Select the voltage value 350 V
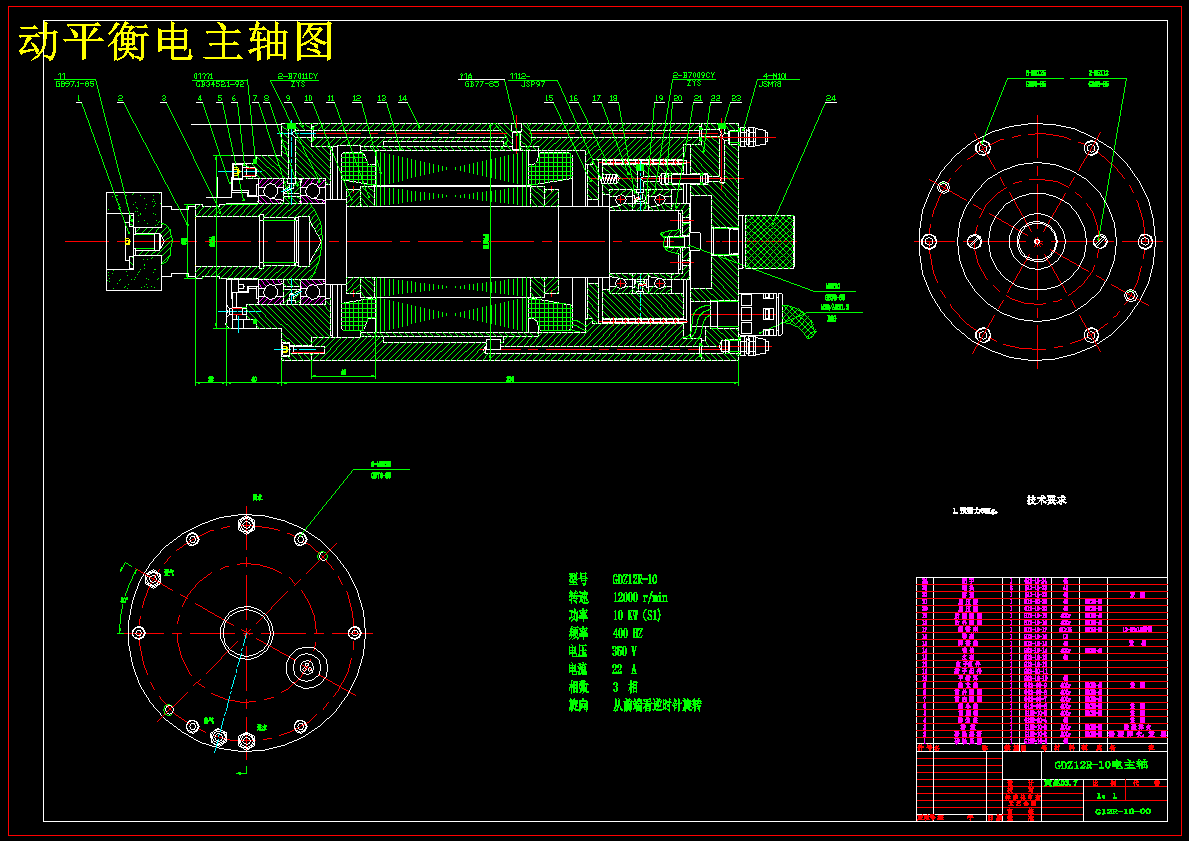Image resolution: width=1189 pixels, height=841 pixels. tap(624, 651)
